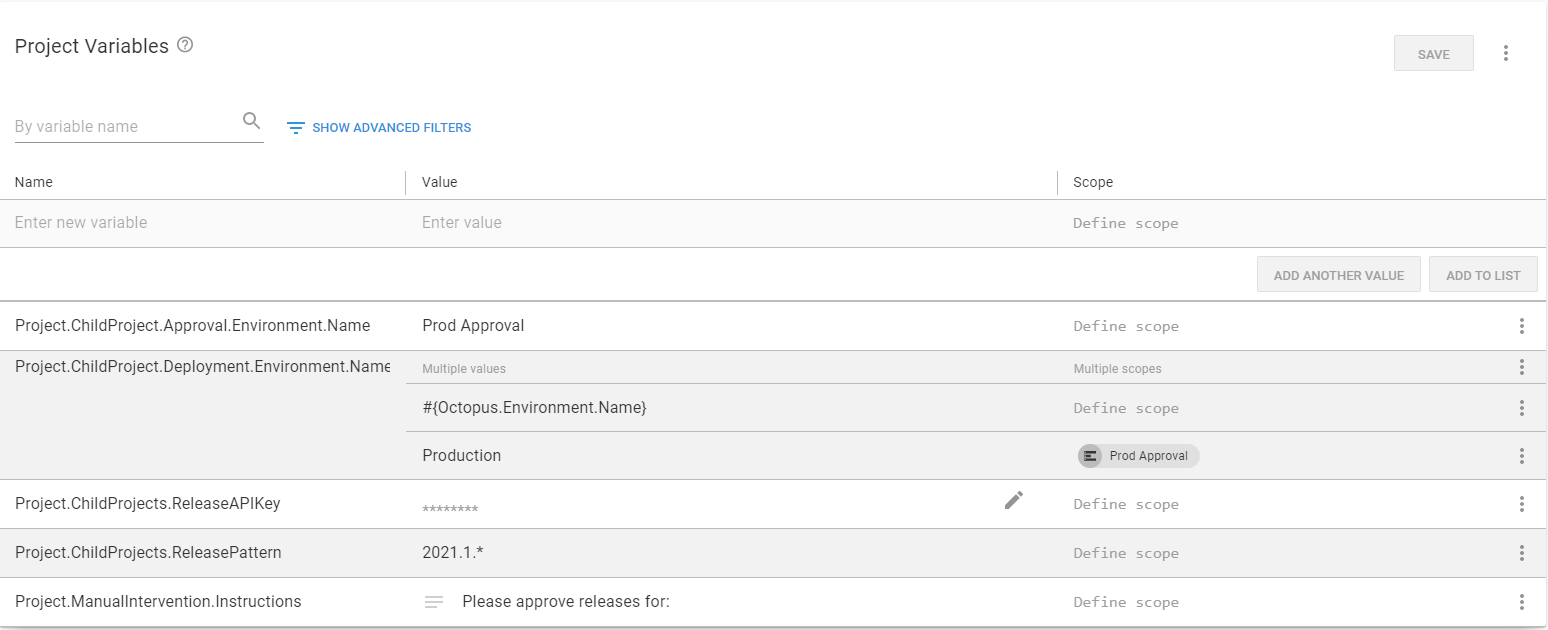
Task: Click the environment icon in the Prod Approval chip
Action: pos(1089,455)
